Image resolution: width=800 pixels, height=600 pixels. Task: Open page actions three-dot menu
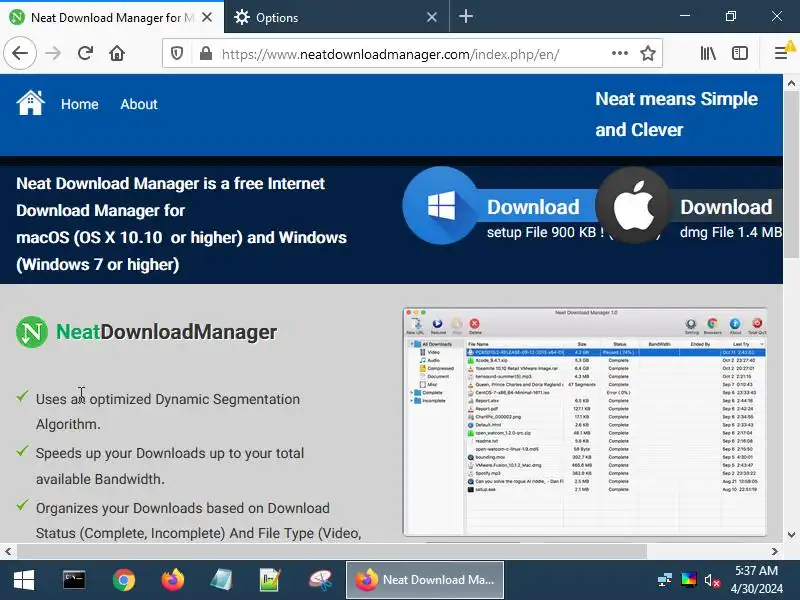click(x=619, y=53)
